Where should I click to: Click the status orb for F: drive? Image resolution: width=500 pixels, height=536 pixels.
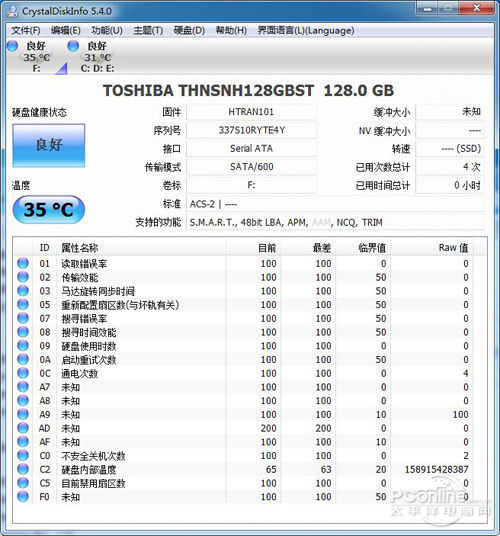(x=13, y=46)
